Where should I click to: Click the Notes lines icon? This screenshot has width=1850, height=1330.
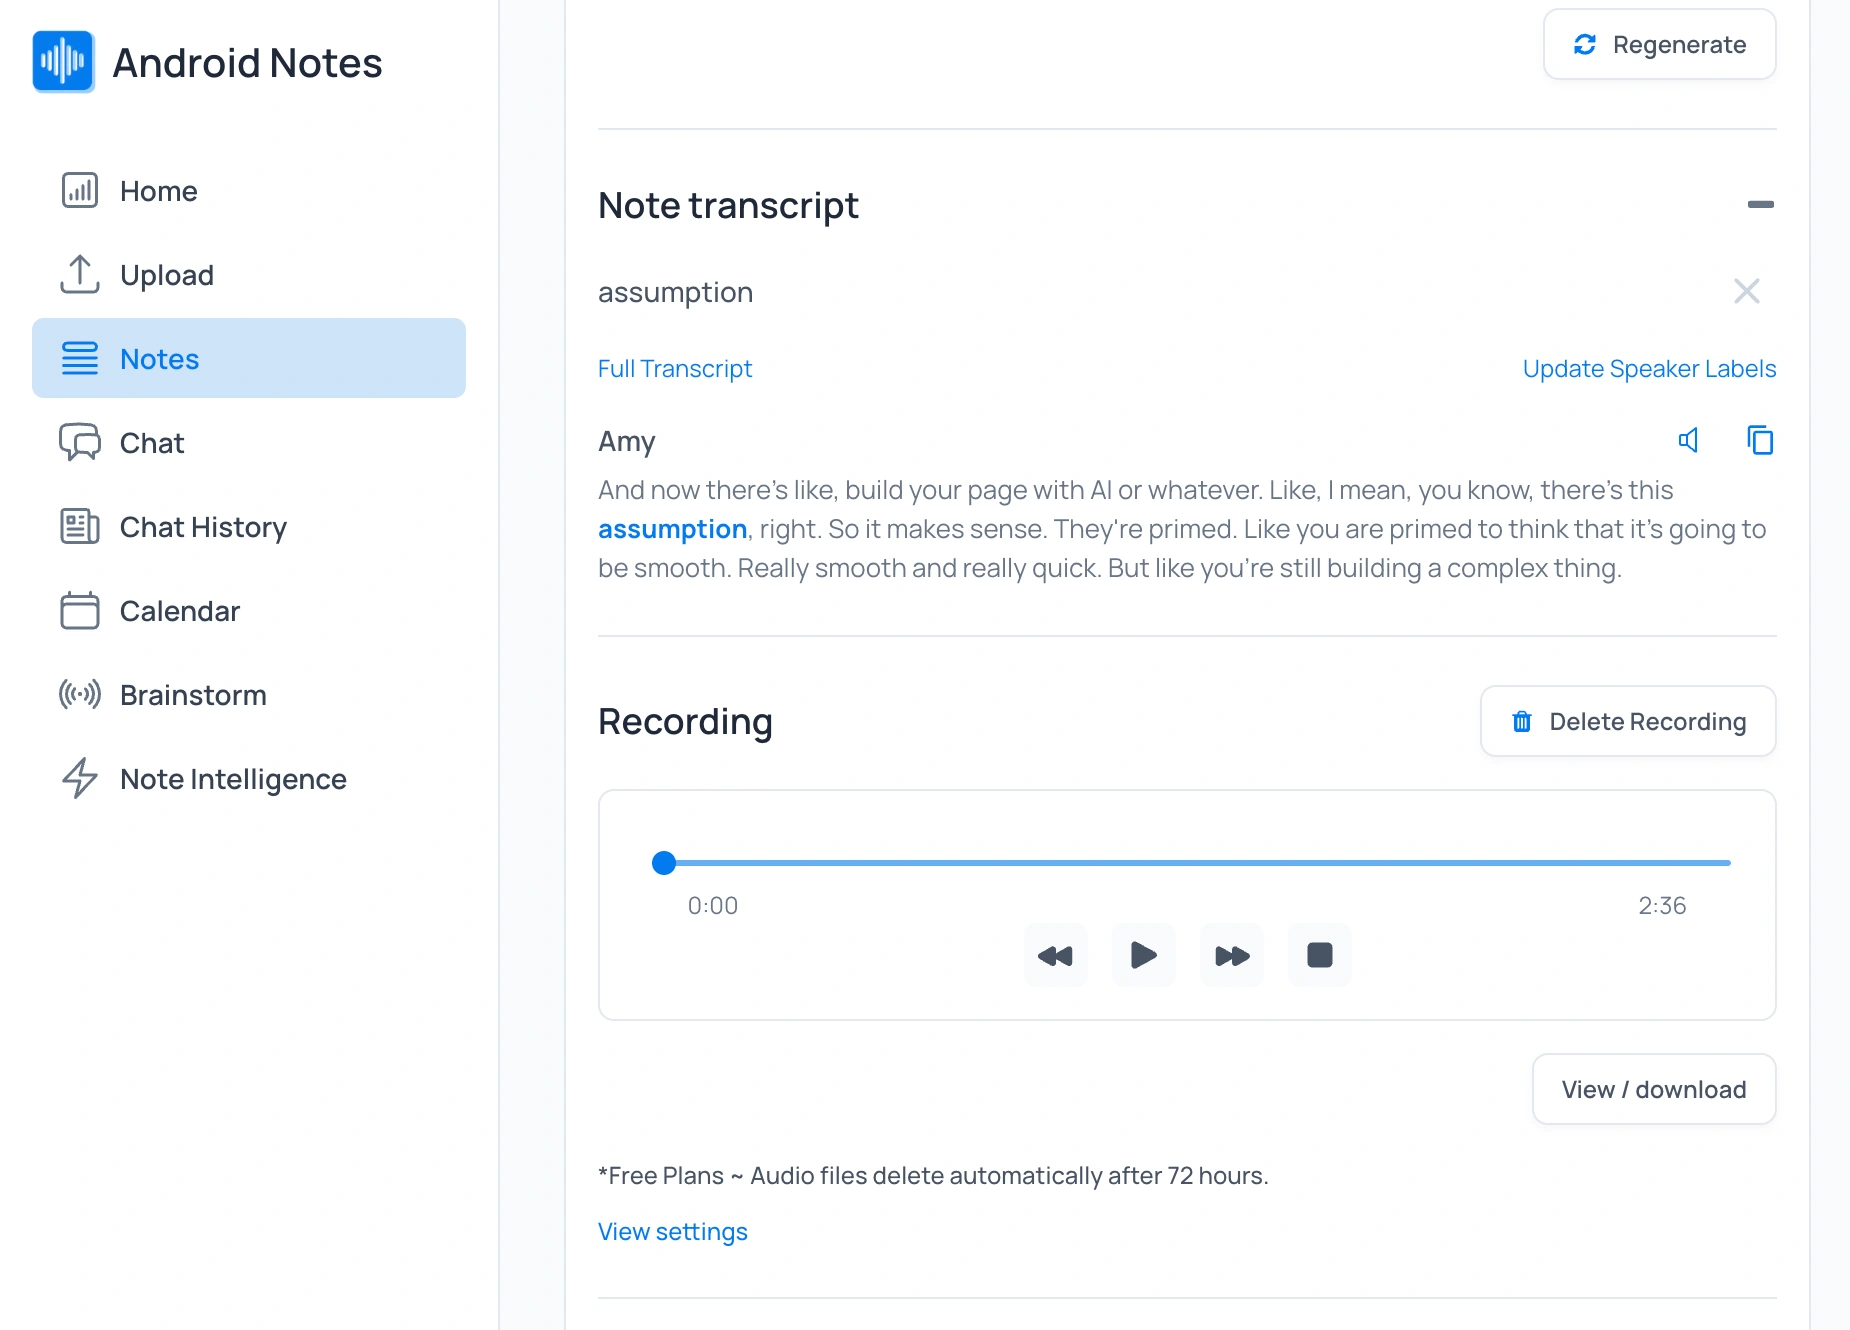click(80, 358)
